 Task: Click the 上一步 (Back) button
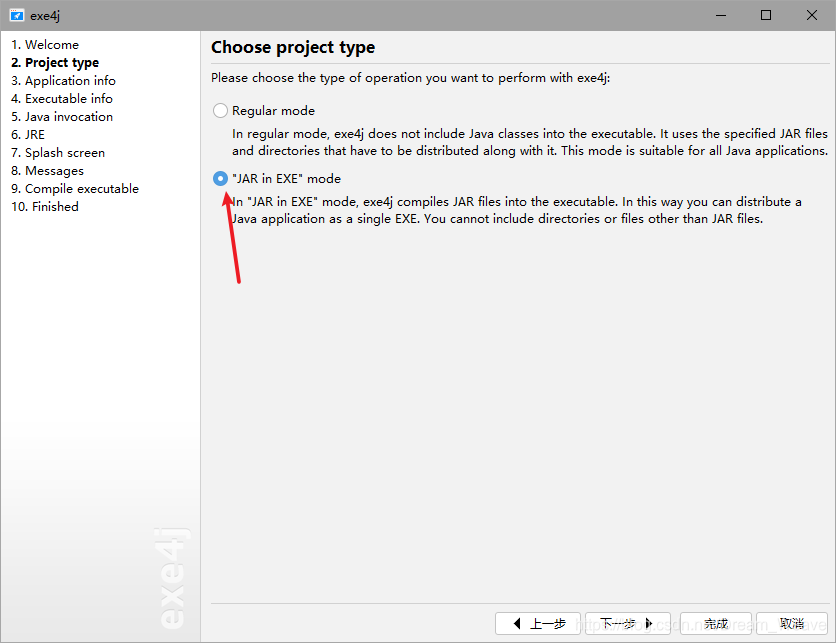538,623
